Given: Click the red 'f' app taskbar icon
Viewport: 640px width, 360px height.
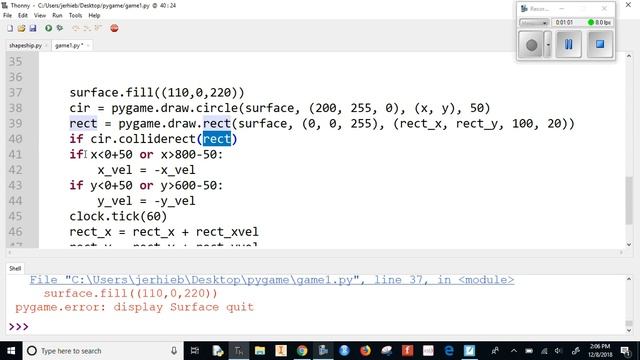Looking at the screenshot, I should [x=407, y=351].
